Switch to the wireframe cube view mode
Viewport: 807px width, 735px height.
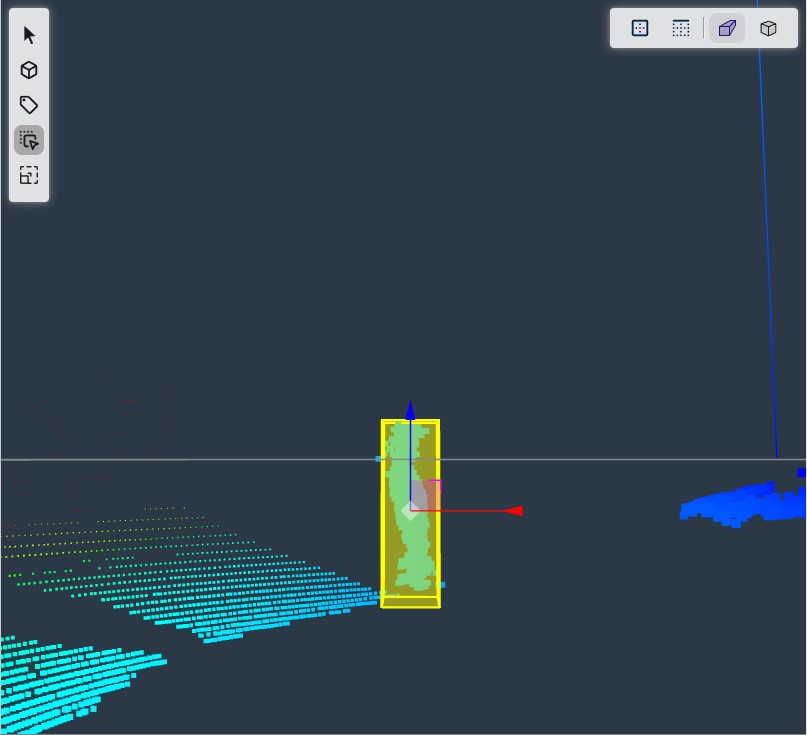(768, 28)
